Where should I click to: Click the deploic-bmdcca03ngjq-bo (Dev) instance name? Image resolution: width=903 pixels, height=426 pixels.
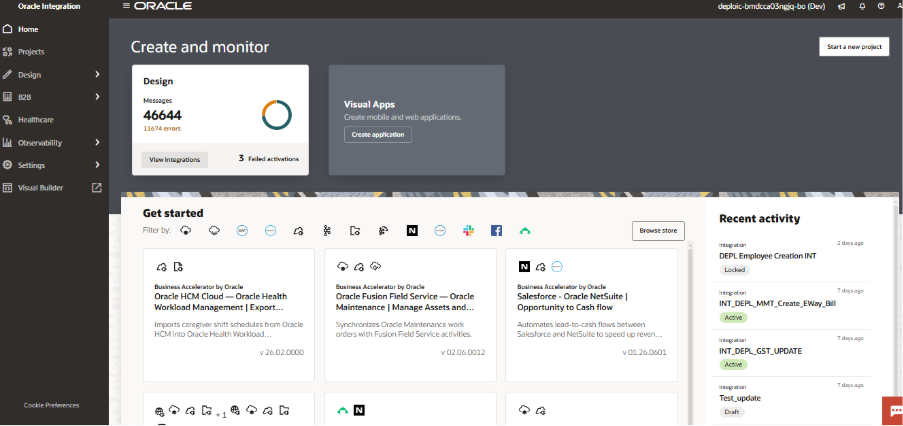[773, 6]
